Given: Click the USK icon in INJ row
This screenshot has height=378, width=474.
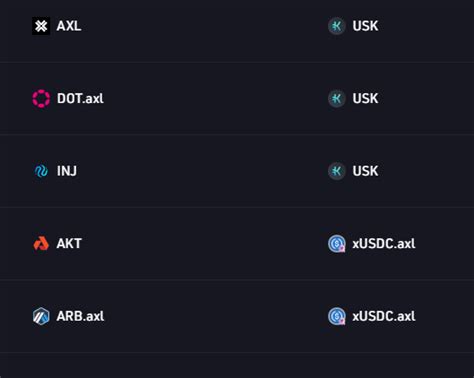Looking at the screenshot, I should click(x=337, y=171).
